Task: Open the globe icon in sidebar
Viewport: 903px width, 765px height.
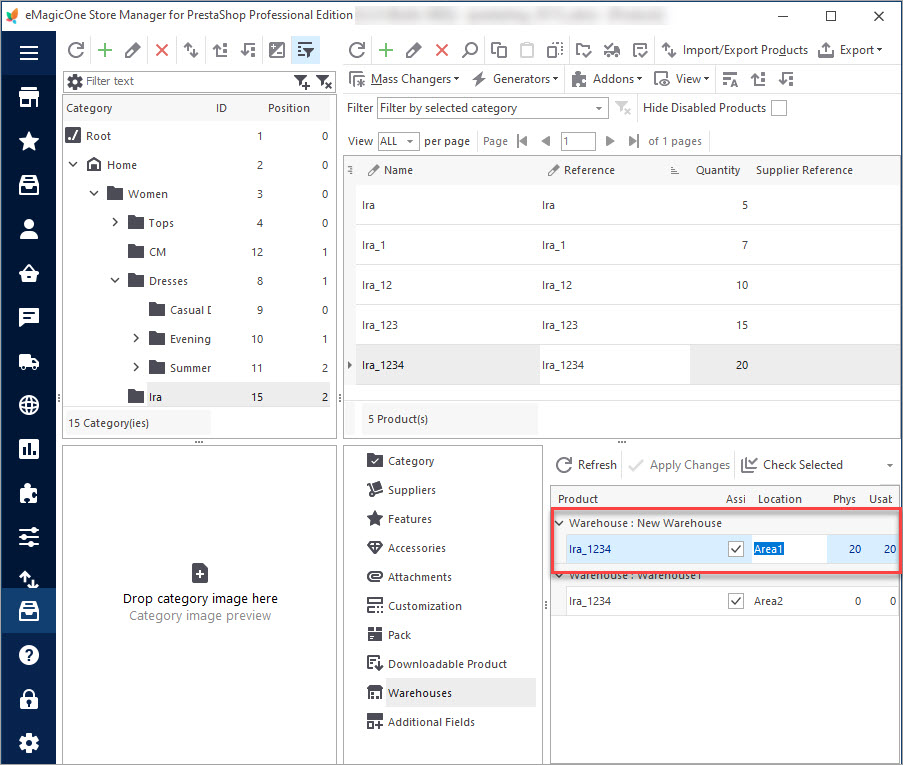Action: click(x=29, y=405)
